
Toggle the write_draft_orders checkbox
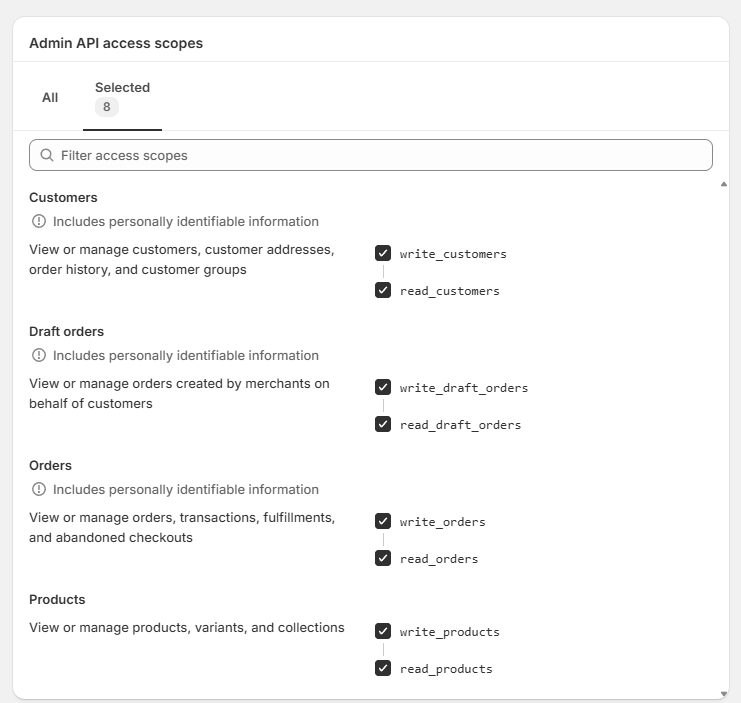383,387
